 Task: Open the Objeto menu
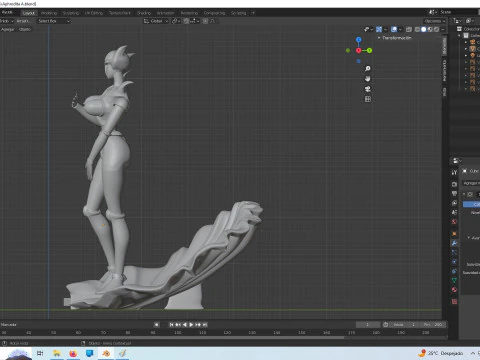25,29
